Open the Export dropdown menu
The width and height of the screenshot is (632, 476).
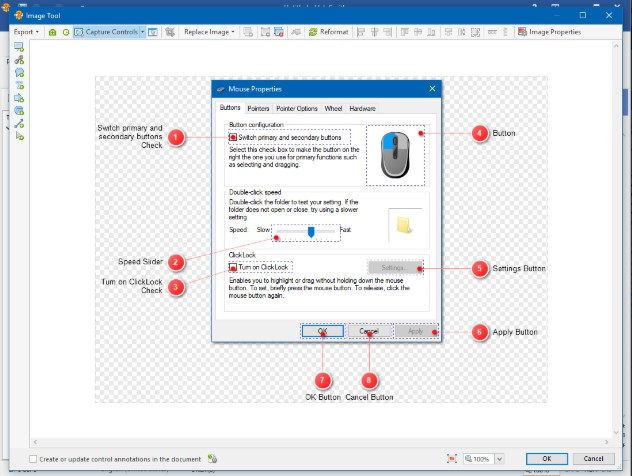pyautogui.click(x=26, y=32)
